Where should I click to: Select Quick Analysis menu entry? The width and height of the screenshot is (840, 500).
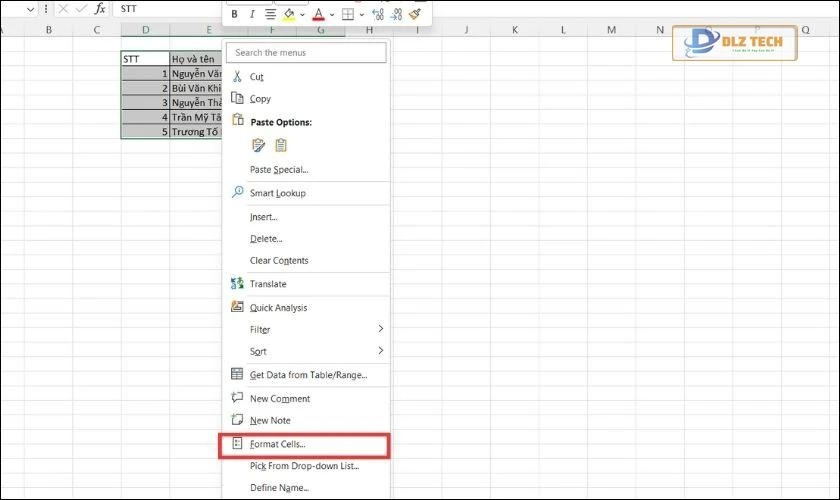pyautogui.click(x=278, y=308)
